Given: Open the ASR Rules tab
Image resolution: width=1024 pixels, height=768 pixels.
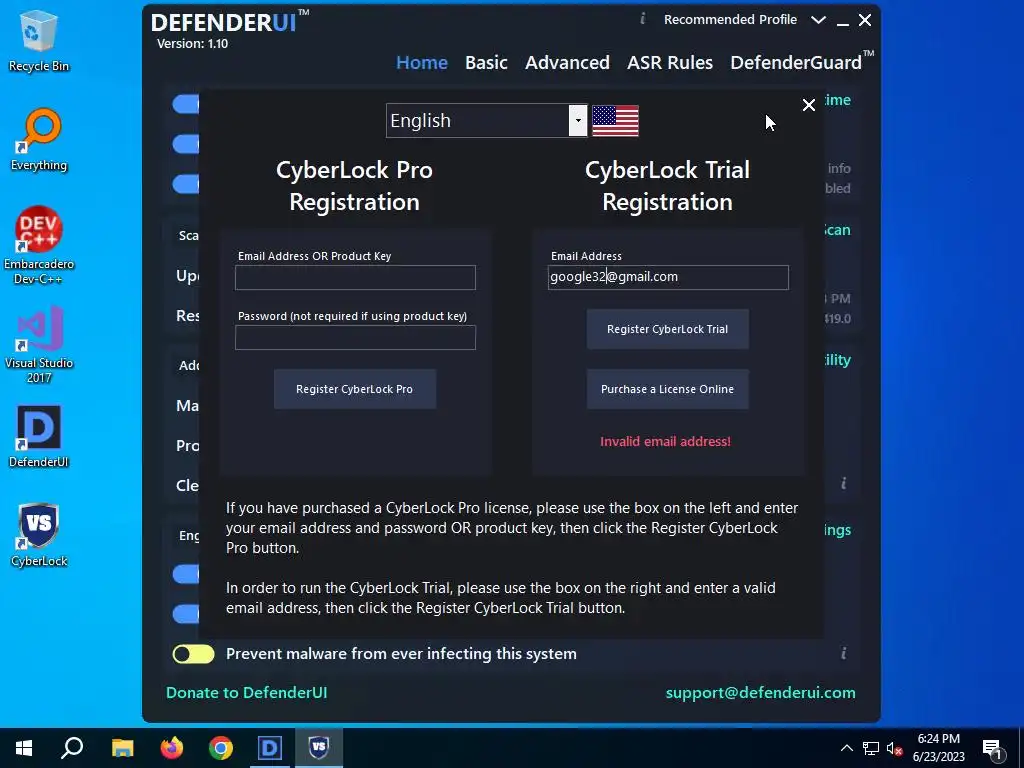Looking at the screenshot, I should pyautogui.click(x=669, y=63).
